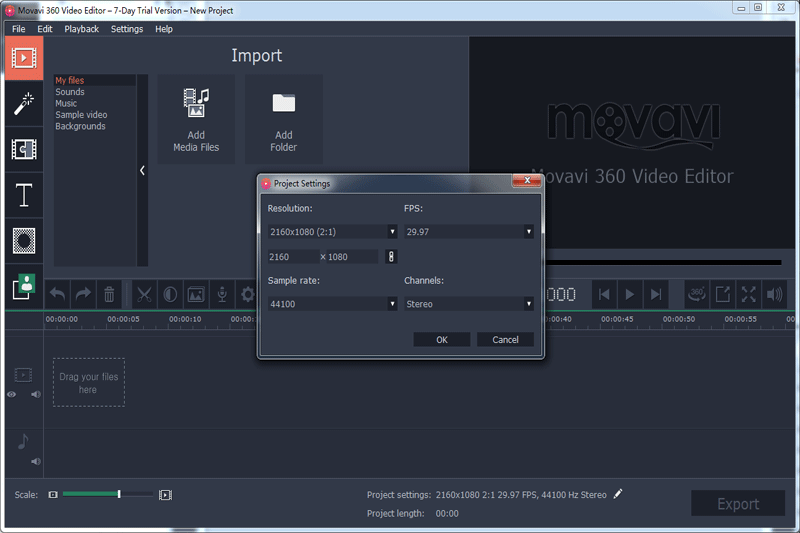
Task: Select Sounds category
Action: pos(94,92)
